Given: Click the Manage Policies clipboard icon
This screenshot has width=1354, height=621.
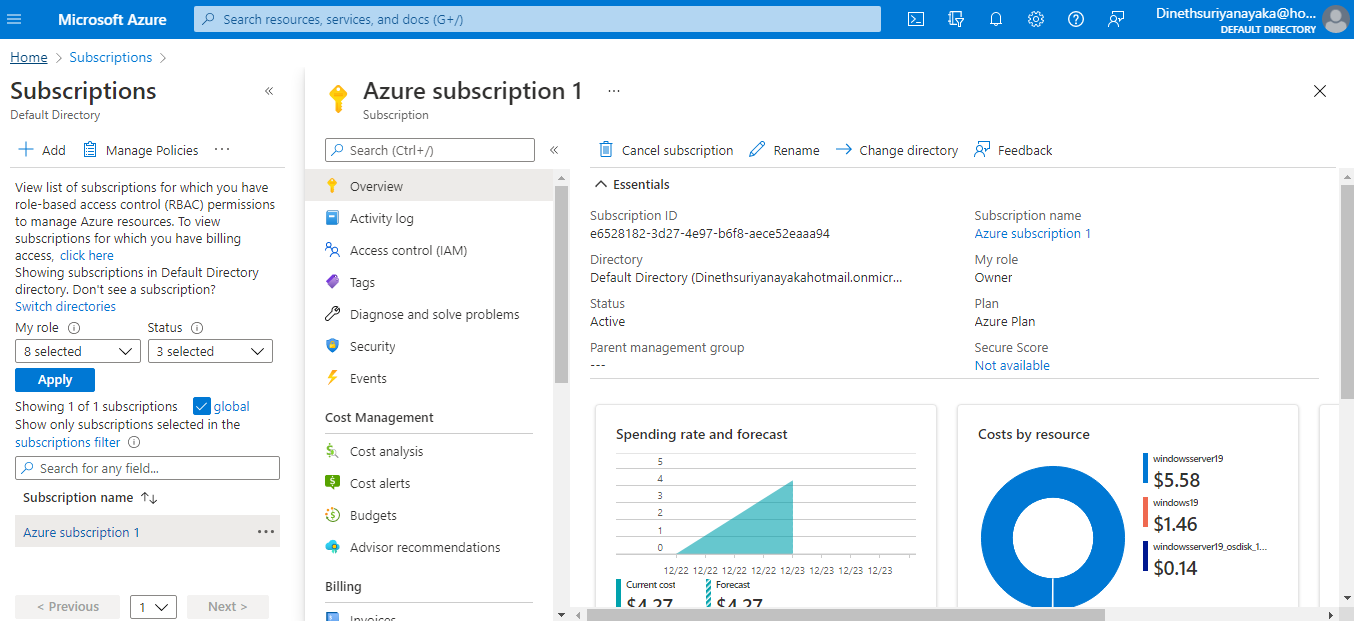Looking at the screenshot, I should pos(90,150).
